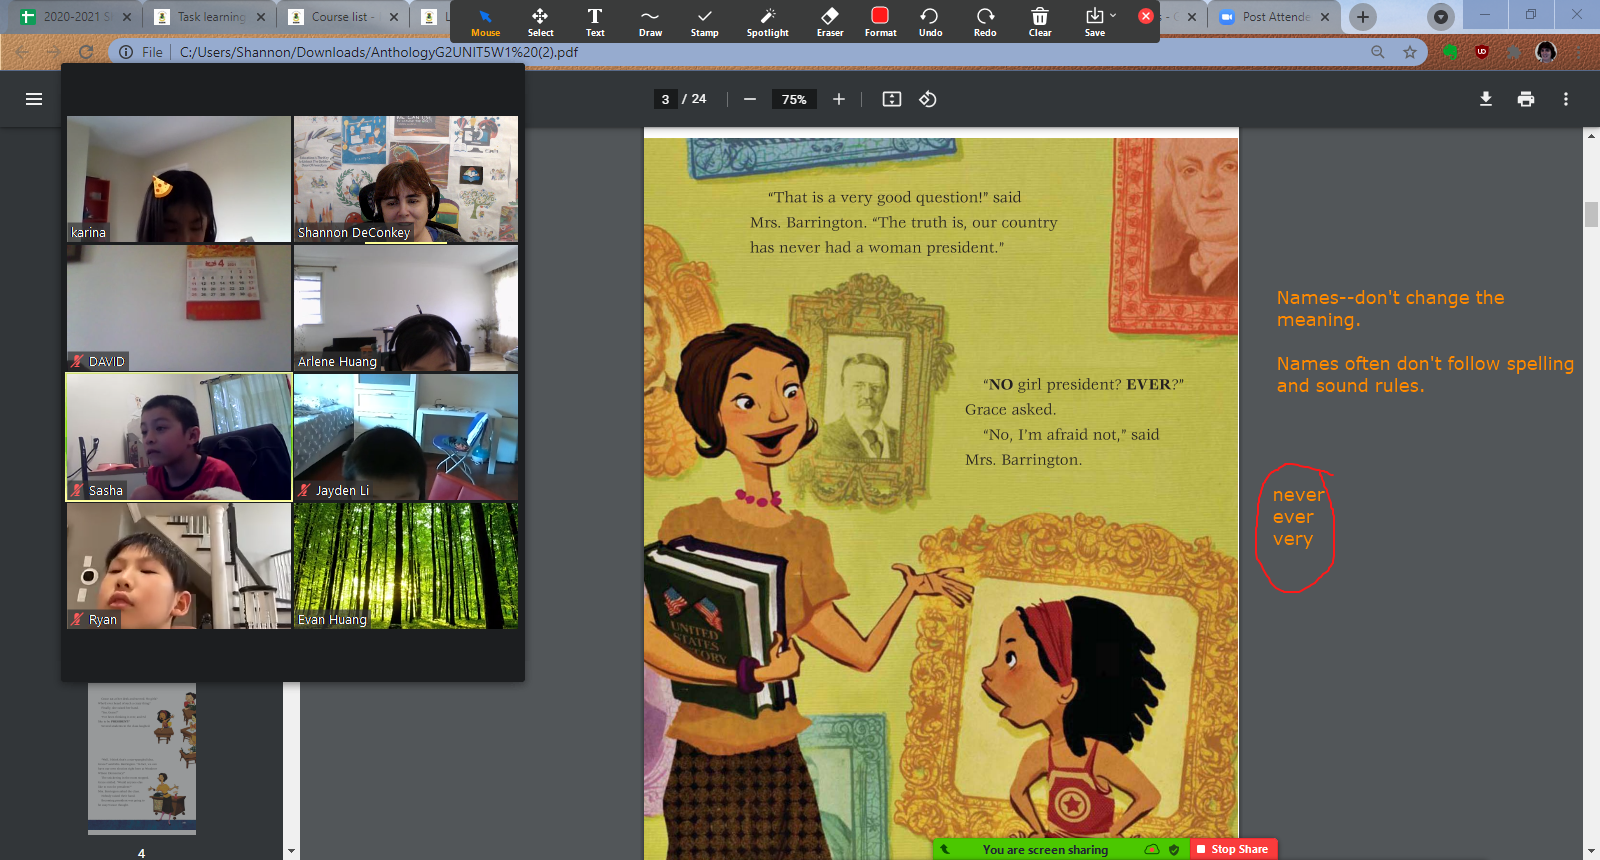Stop Share in Zoom
Image resolution: width=1600 pixels, height=860 pixels.
point(1233,849)
